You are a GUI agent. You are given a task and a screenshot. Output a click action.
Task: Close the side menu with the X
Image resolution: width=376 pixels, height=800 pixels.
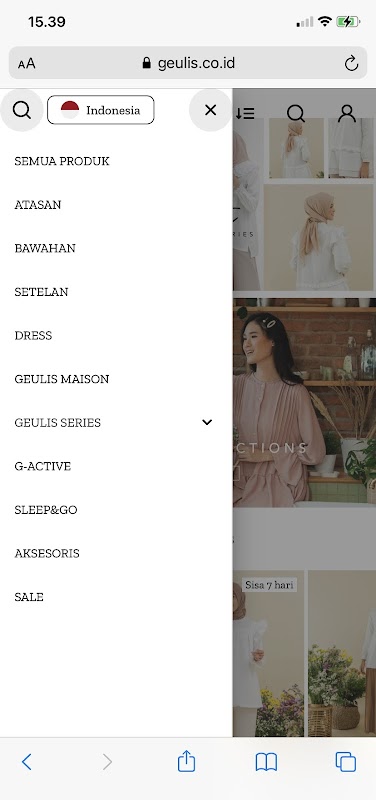210,110
